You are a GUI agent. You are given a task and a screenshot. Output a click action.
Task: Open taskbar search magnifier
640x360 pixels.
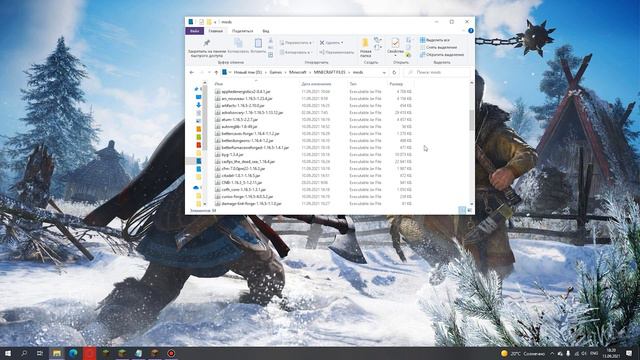pos(24,353)
